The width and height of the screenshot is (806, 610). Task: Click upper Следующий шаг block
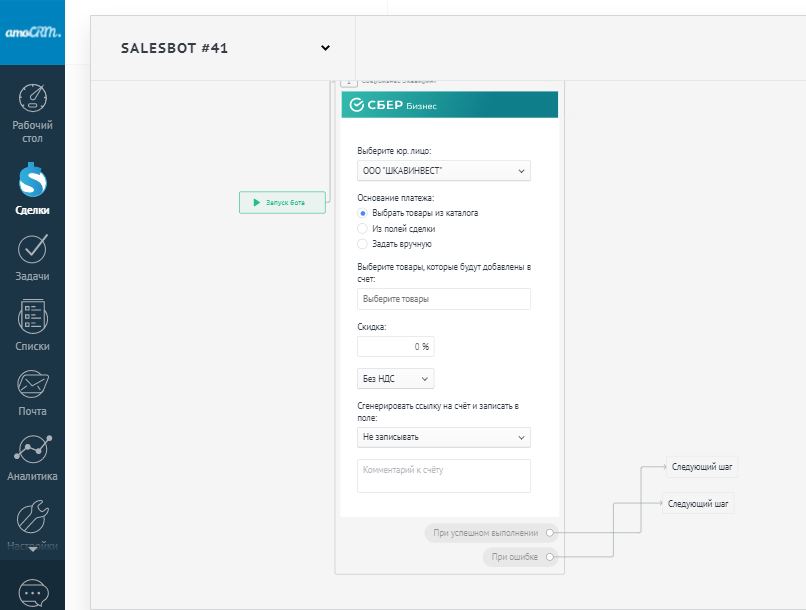(702, 467)
